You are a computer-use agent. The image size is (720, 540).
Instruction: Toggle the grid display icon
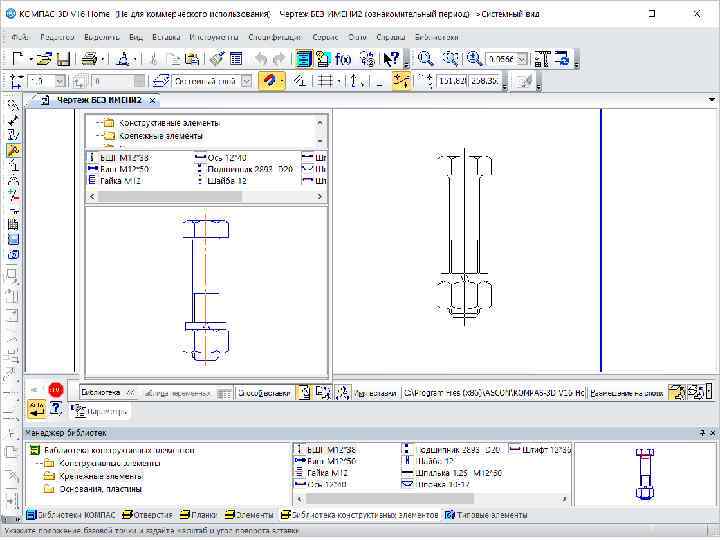[x=325, y=81]
